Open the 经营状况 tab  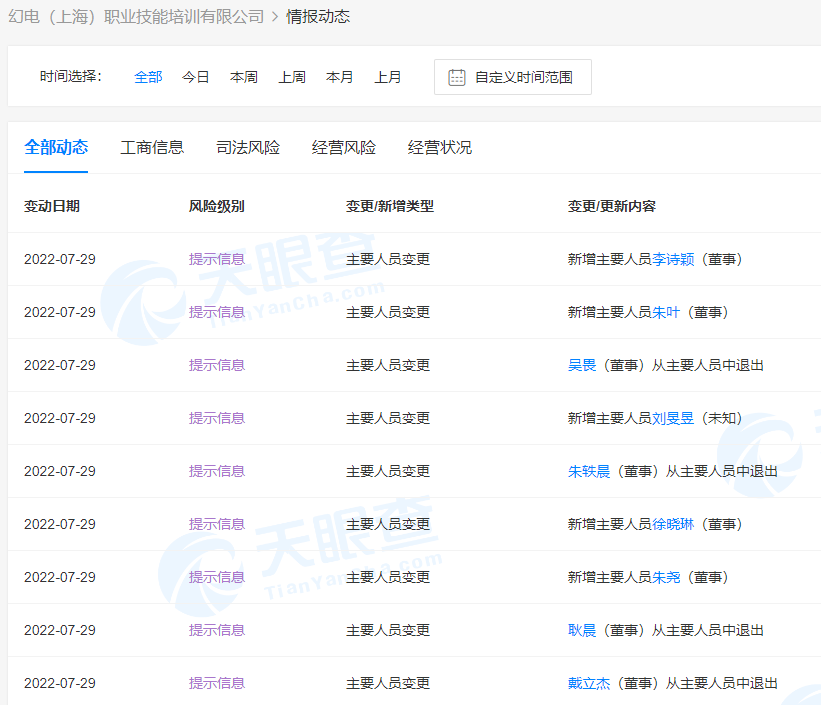(x=440, y=147)
